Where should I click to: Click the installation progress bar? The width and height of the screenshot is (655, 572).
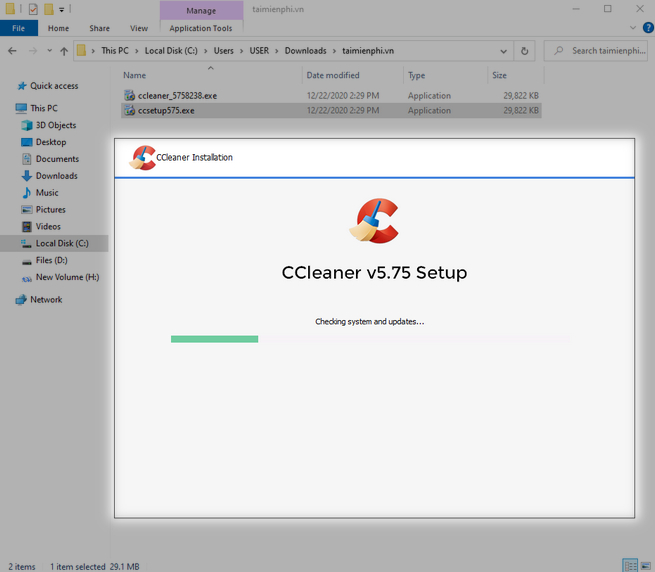tap(370, 339)
